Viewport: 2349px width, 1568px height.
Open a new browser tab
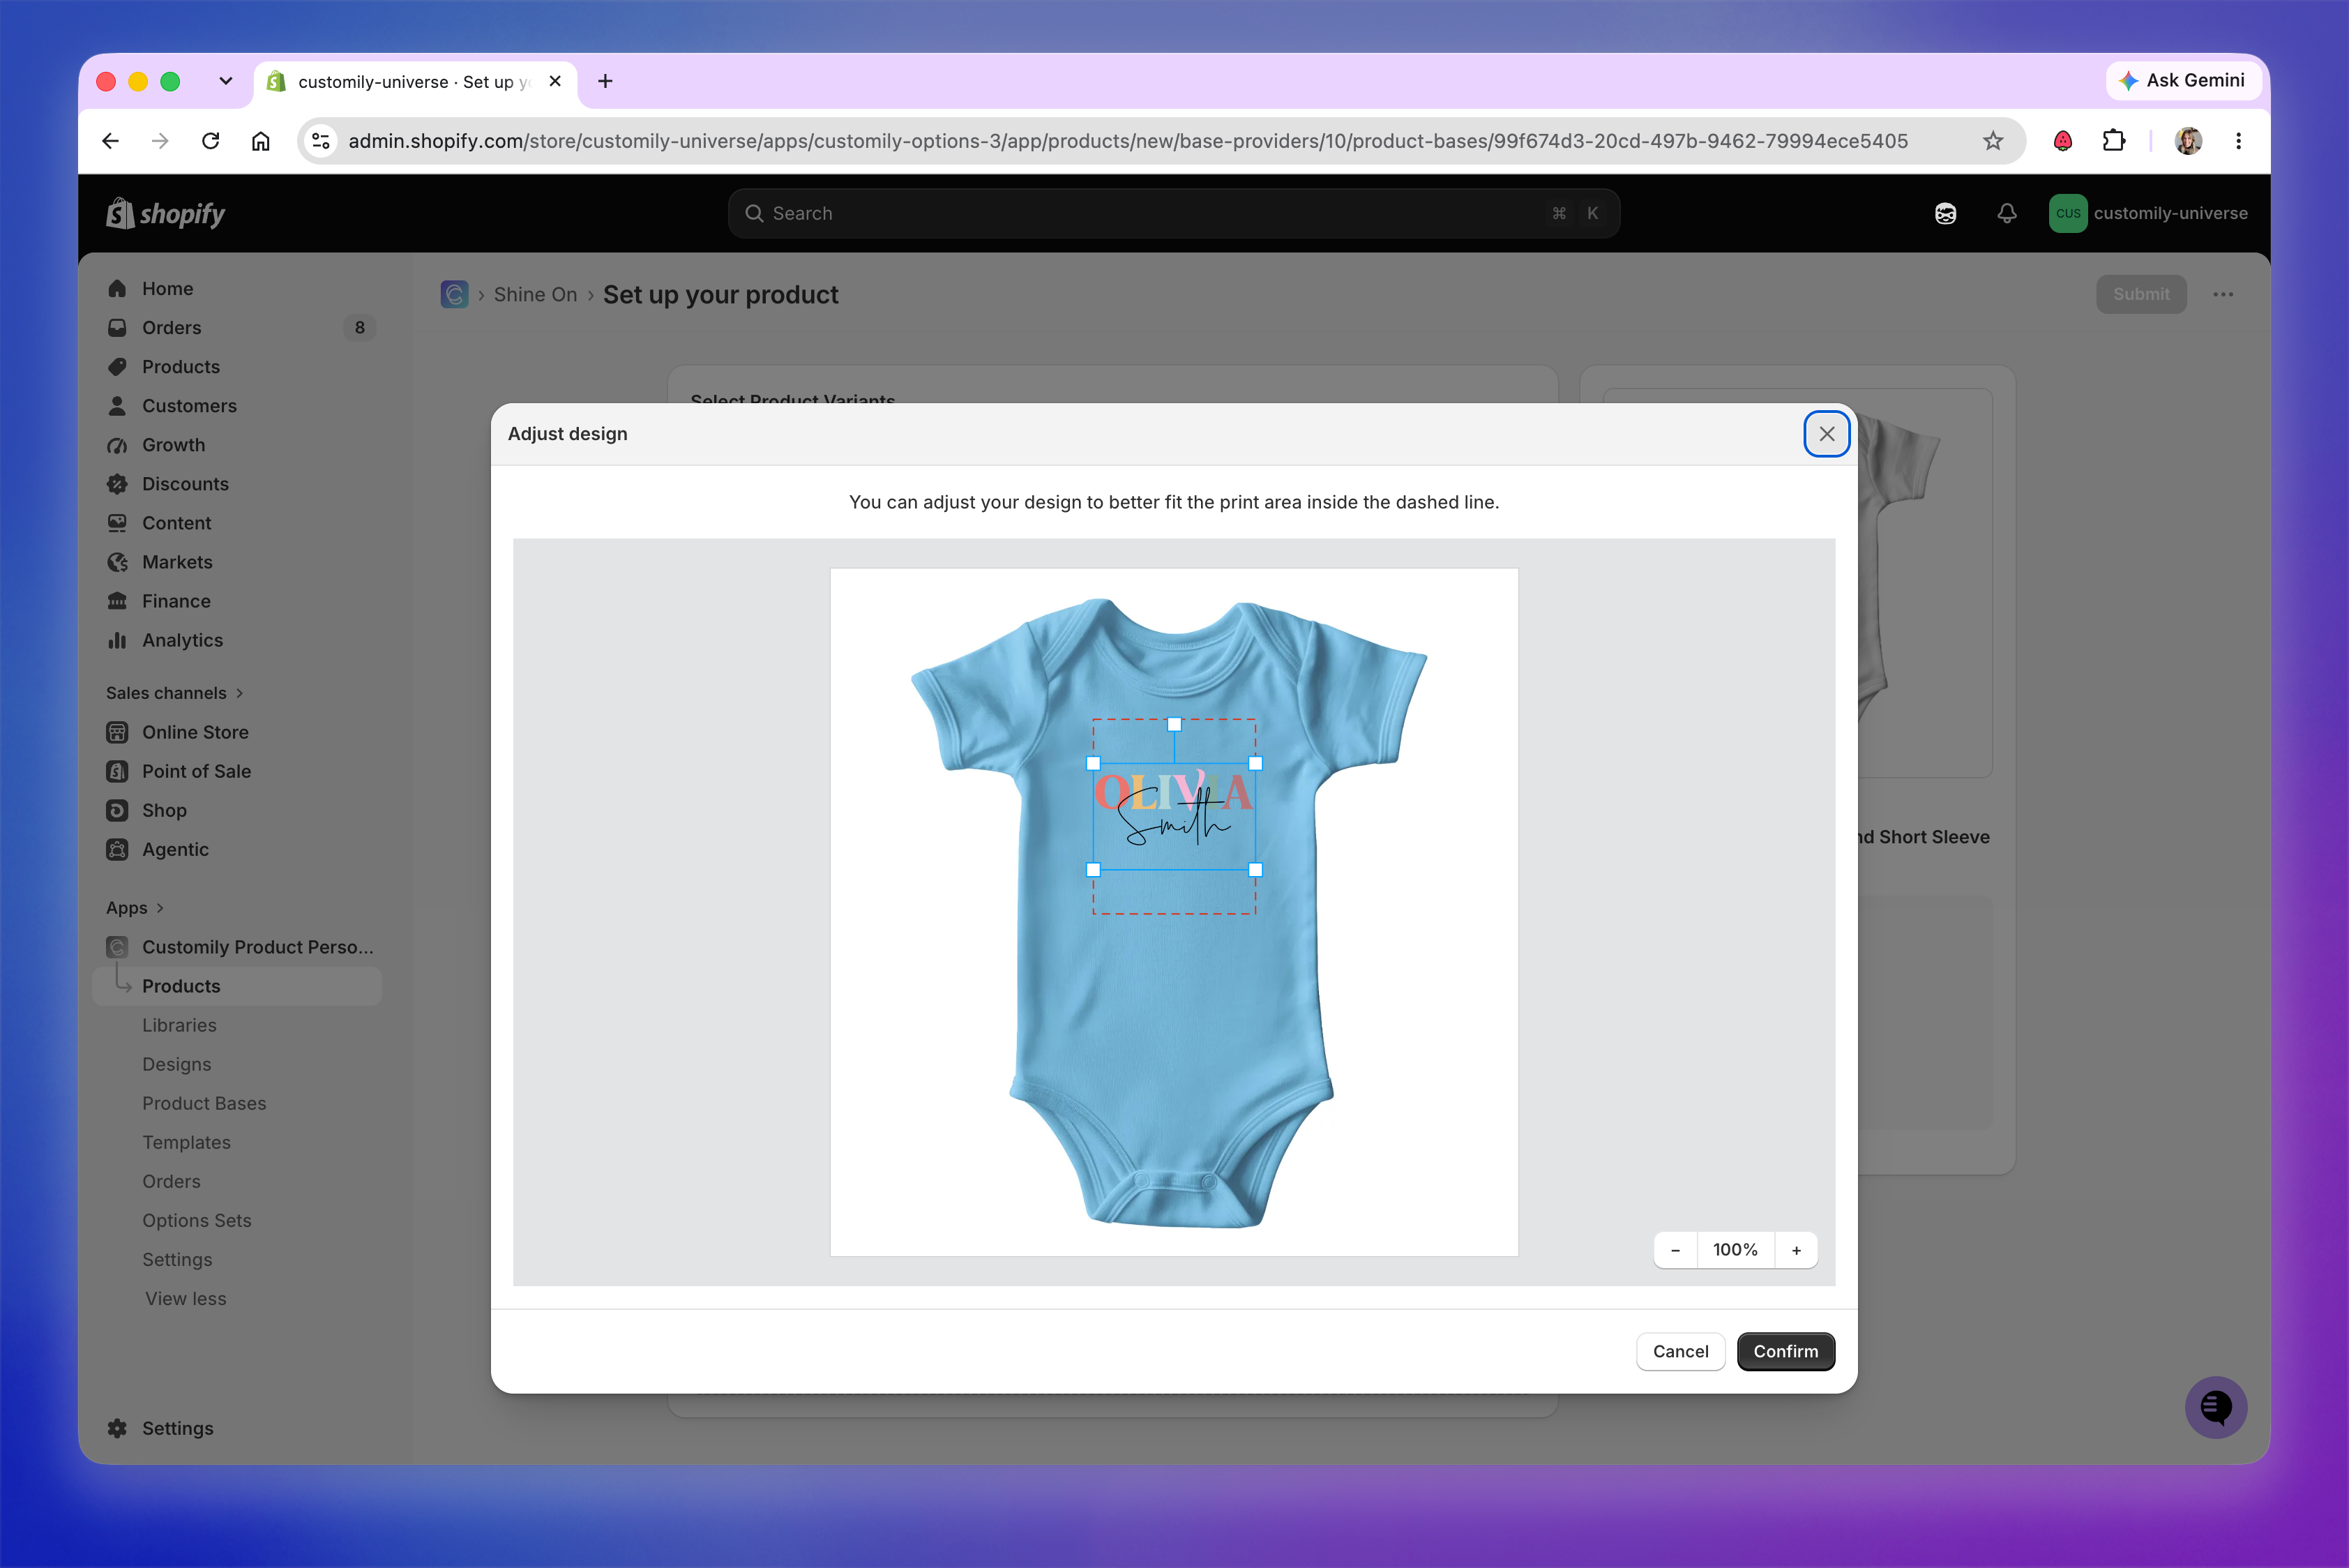pos(605,81)
